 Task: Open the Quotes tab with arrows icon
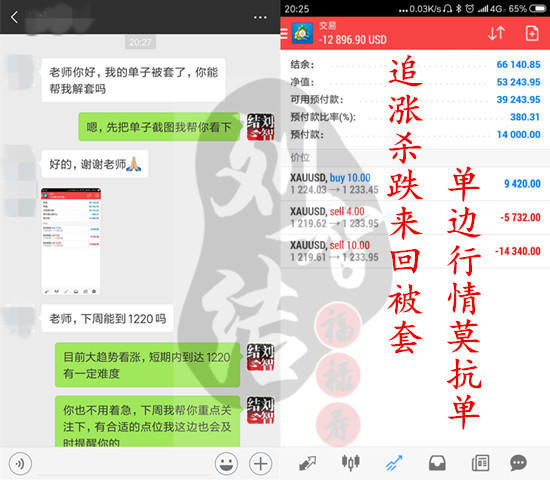tap(307, 463)
